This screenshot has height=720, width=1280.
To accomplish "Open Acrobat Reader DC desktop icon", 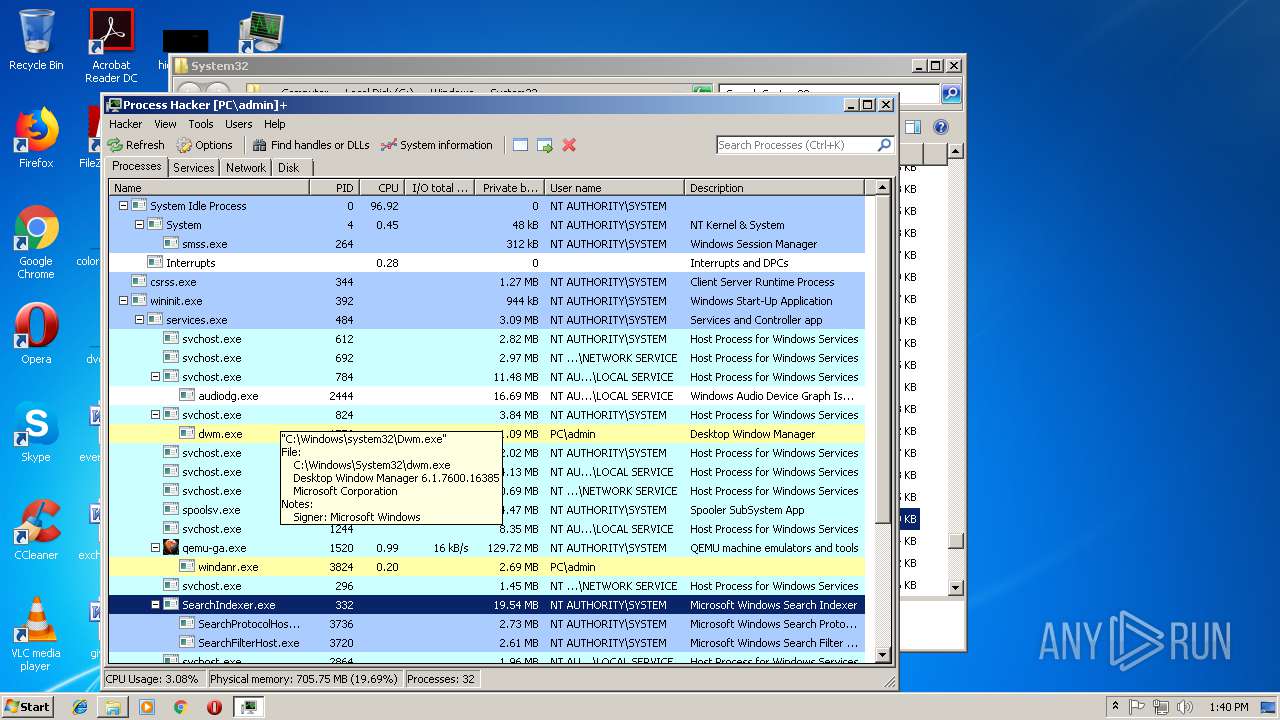I will (111, 46).
